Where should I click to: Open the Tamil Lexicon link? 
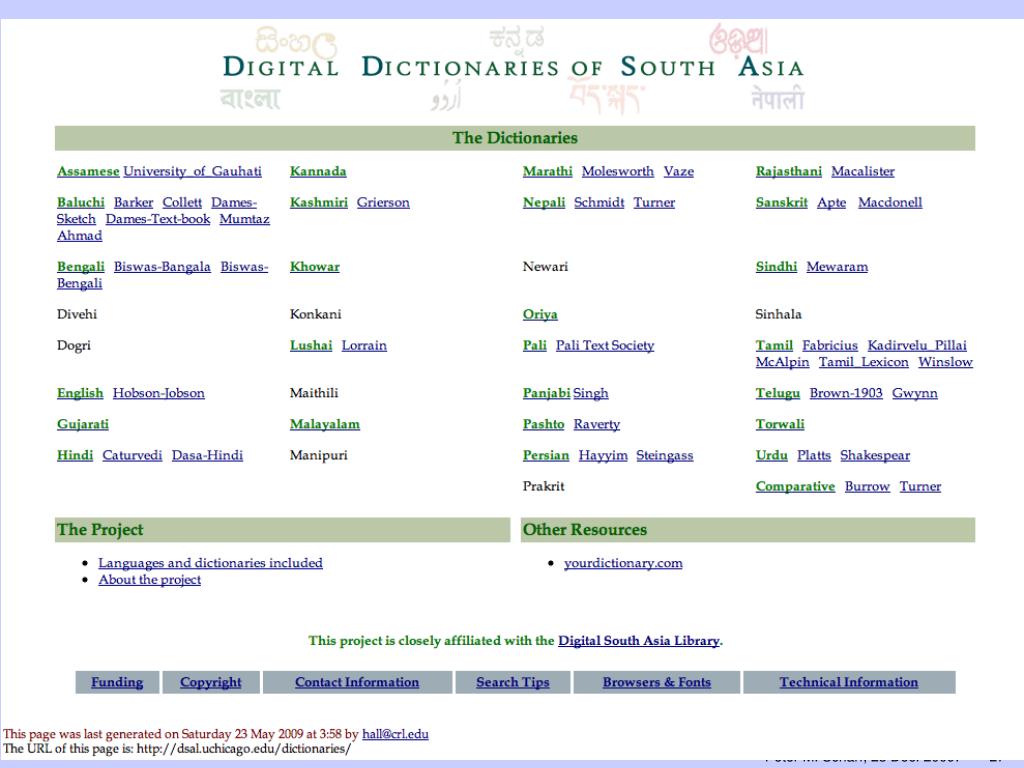[x=864, y=362]
